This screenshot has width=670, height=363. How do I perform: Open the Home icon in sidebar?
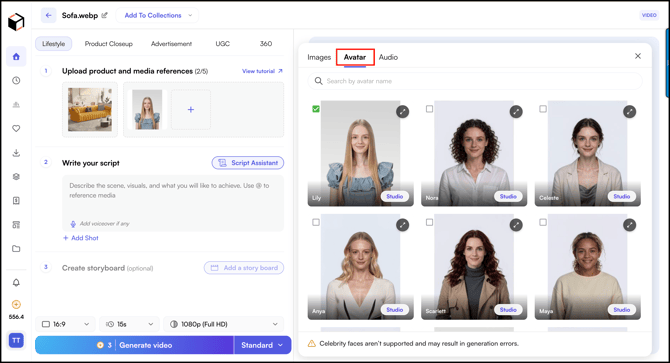(16, 57)
